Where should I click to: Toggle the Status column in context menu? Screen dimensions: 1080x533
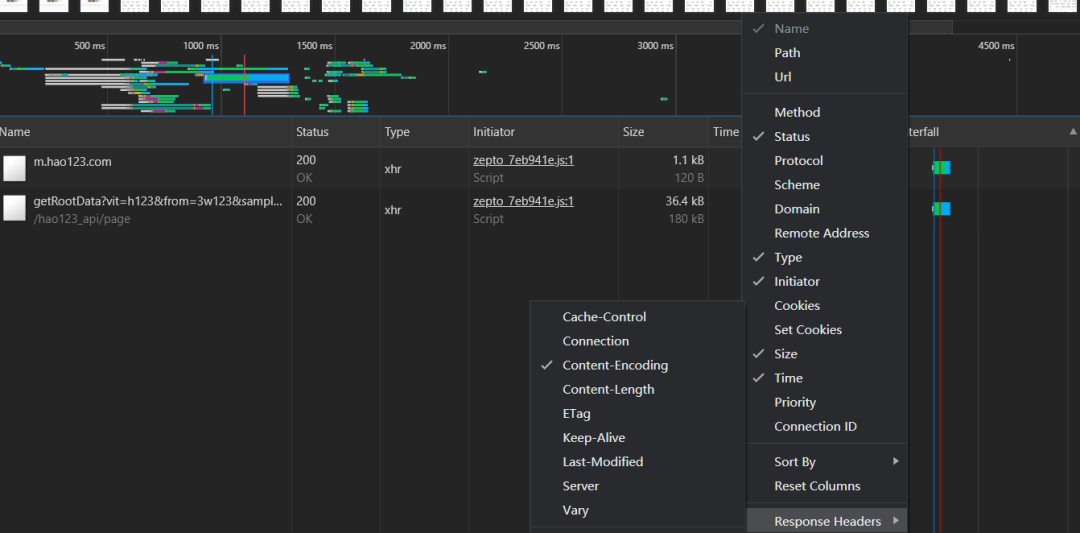point(825,136)
